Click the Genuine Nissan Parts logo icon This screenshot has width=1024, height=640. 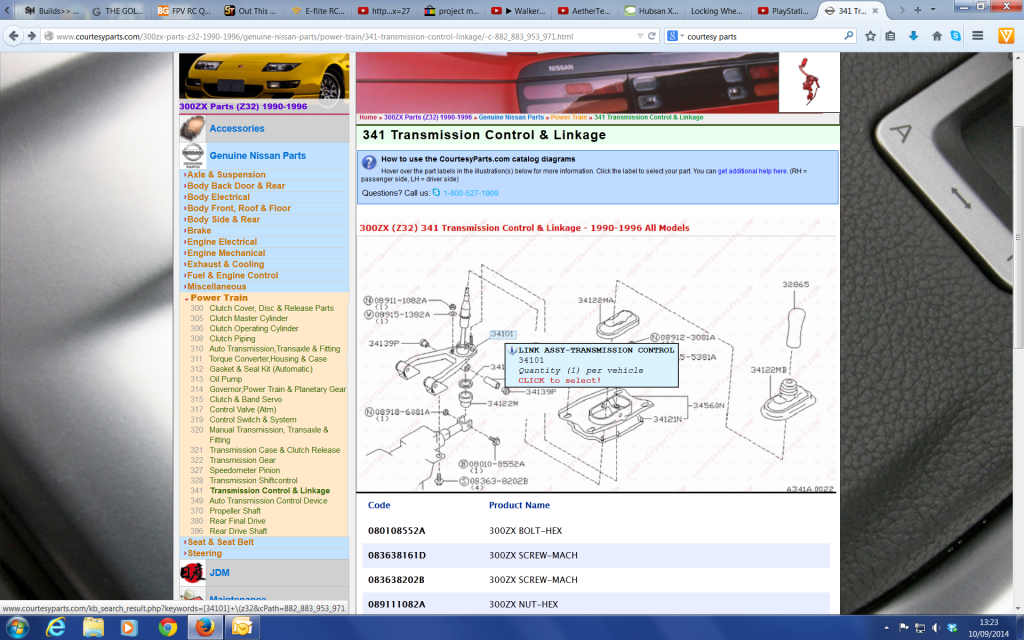coord(192,157)
